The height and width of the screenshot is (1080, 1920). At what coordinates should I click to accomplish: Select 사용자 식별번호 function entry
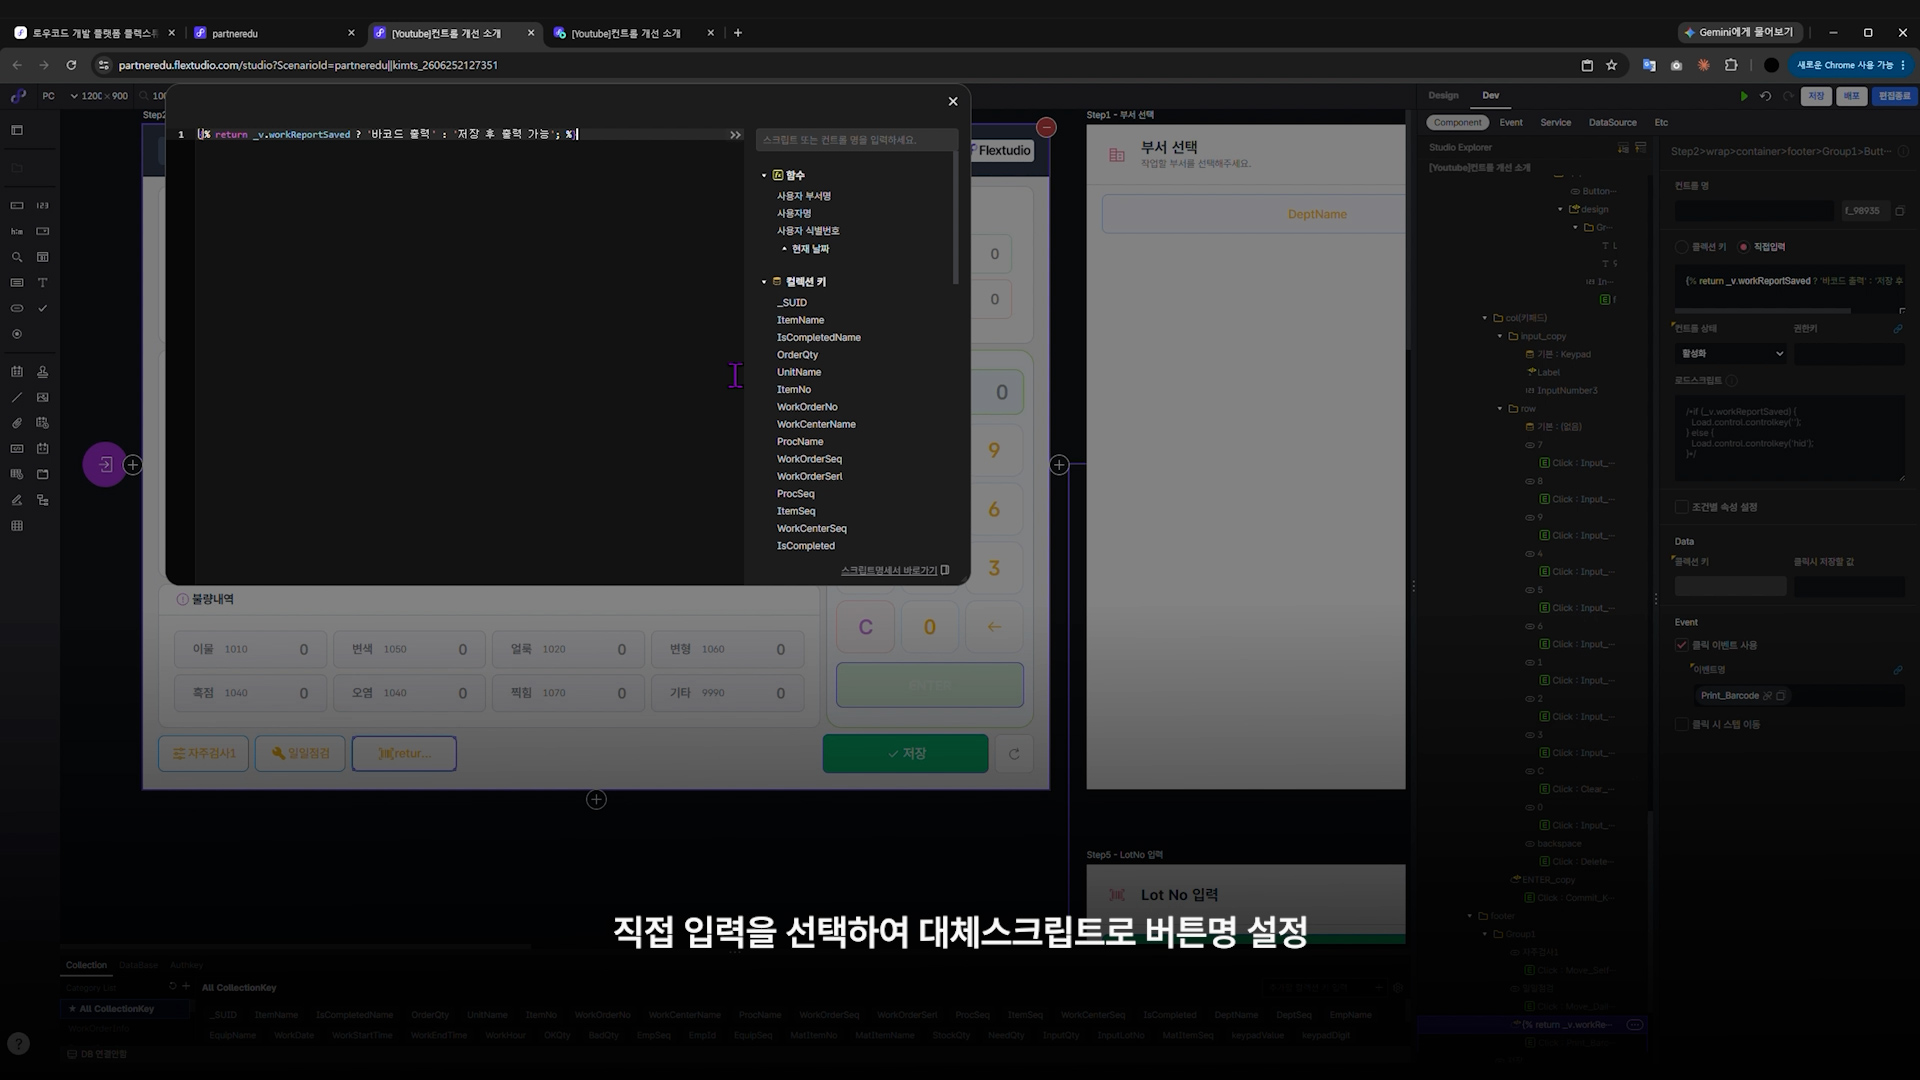click(808, 231)
